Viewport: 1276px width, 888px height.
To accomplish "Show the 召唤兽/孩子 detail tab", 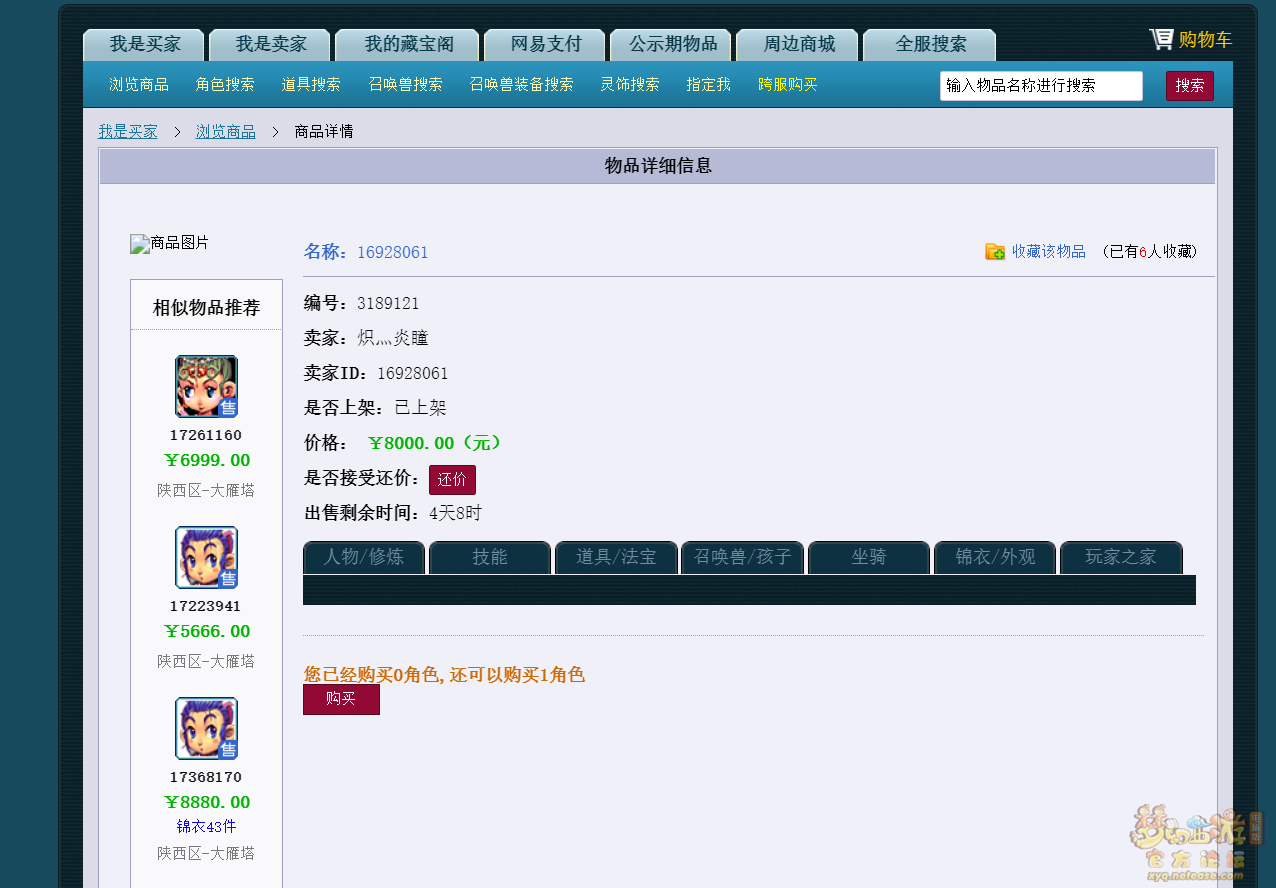I will tap(742, 557).
